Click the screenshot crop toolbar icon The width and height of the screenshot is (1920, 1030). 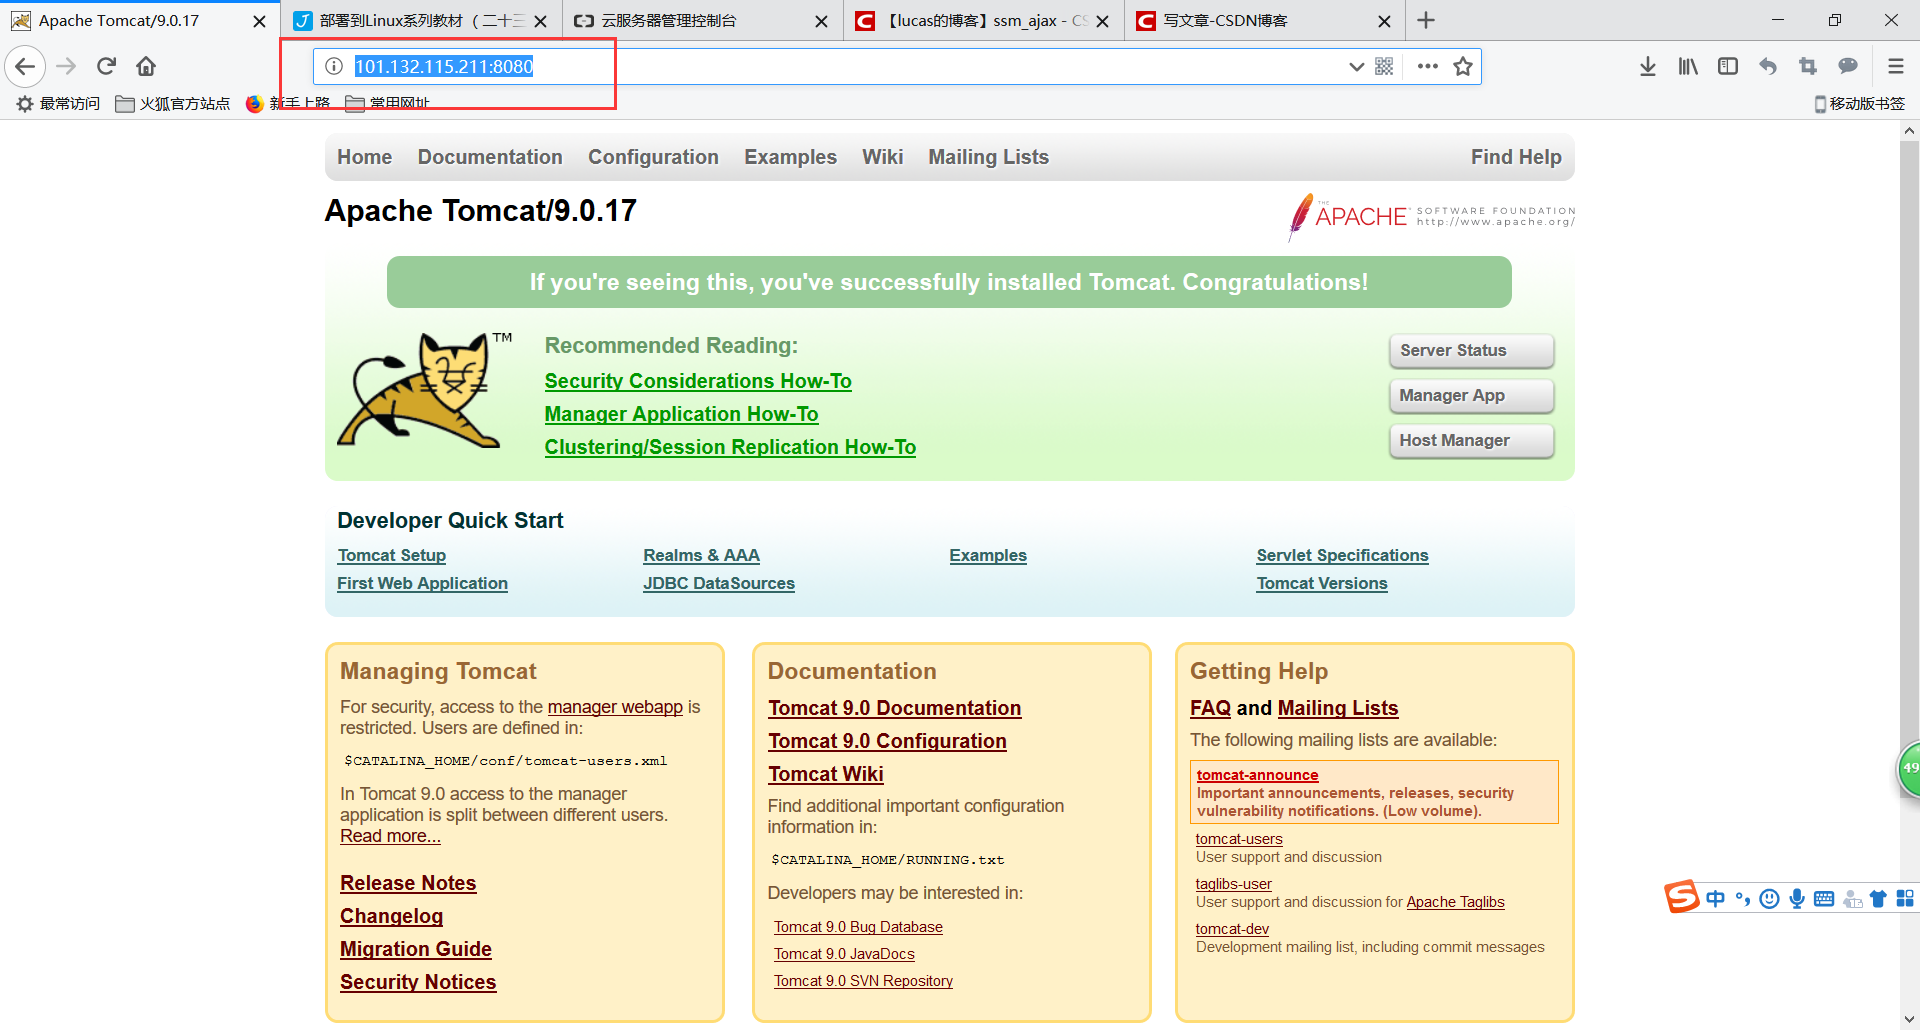click(1808, 66)
